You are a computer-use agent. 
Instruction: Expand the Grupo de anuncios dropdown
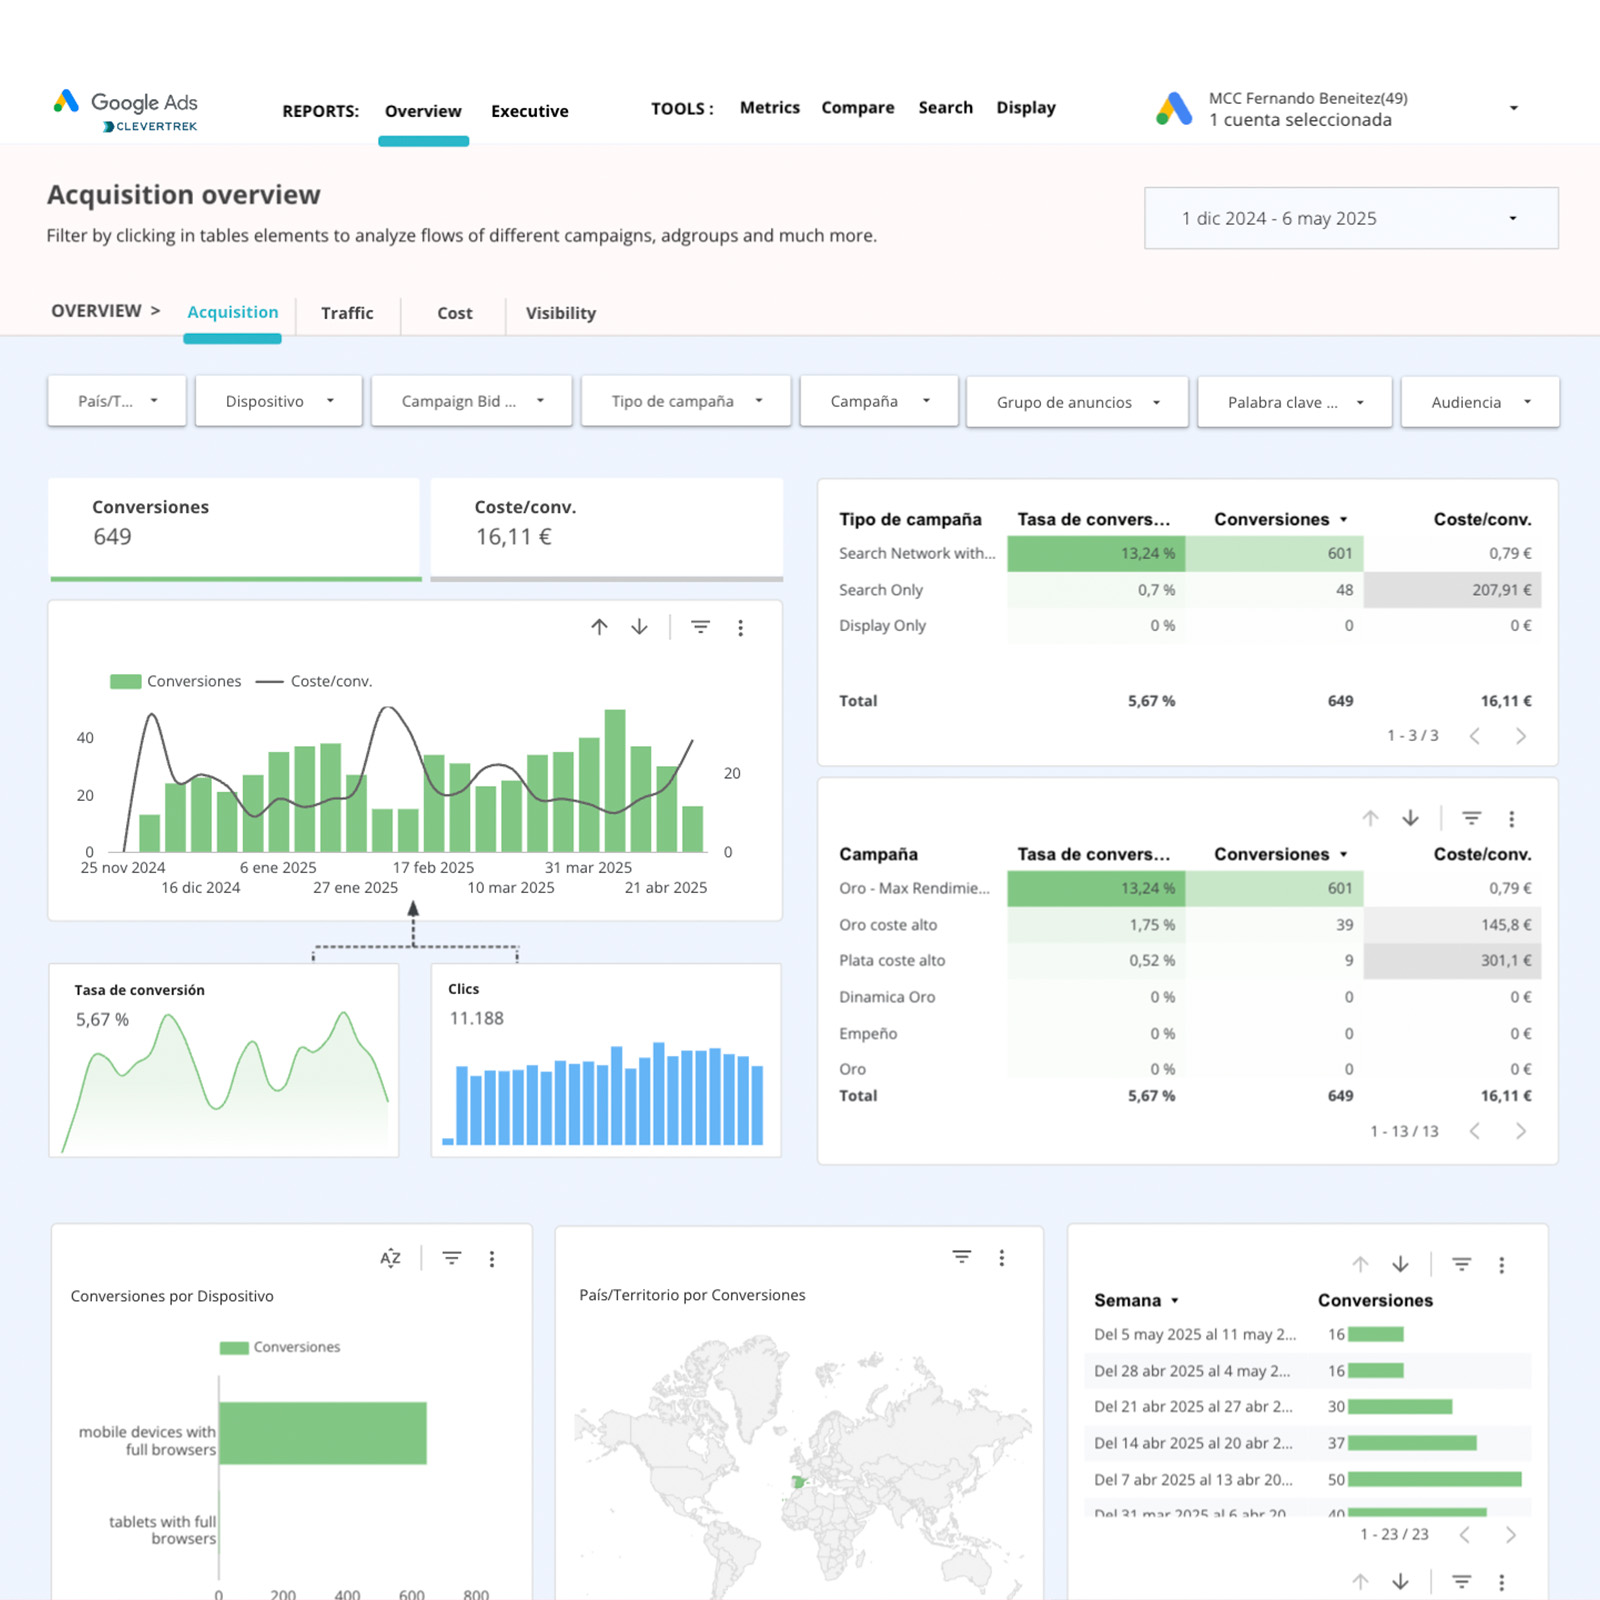(1077, 402)
